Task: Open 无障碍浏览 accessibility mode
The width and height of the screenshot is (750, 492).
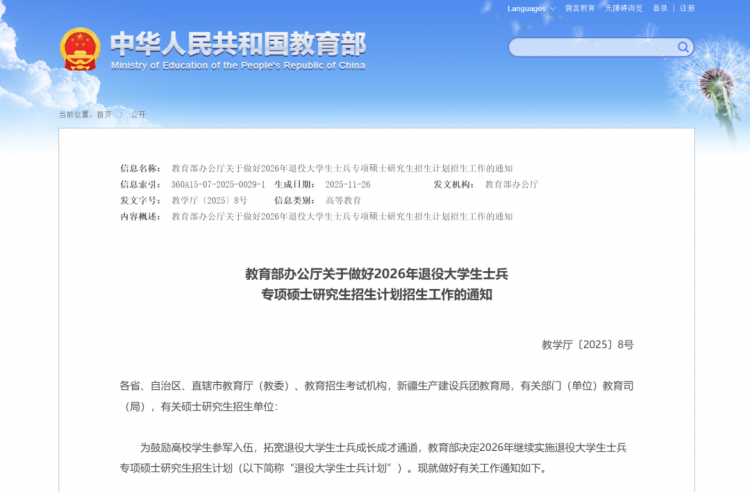Action: pos(623,9)
